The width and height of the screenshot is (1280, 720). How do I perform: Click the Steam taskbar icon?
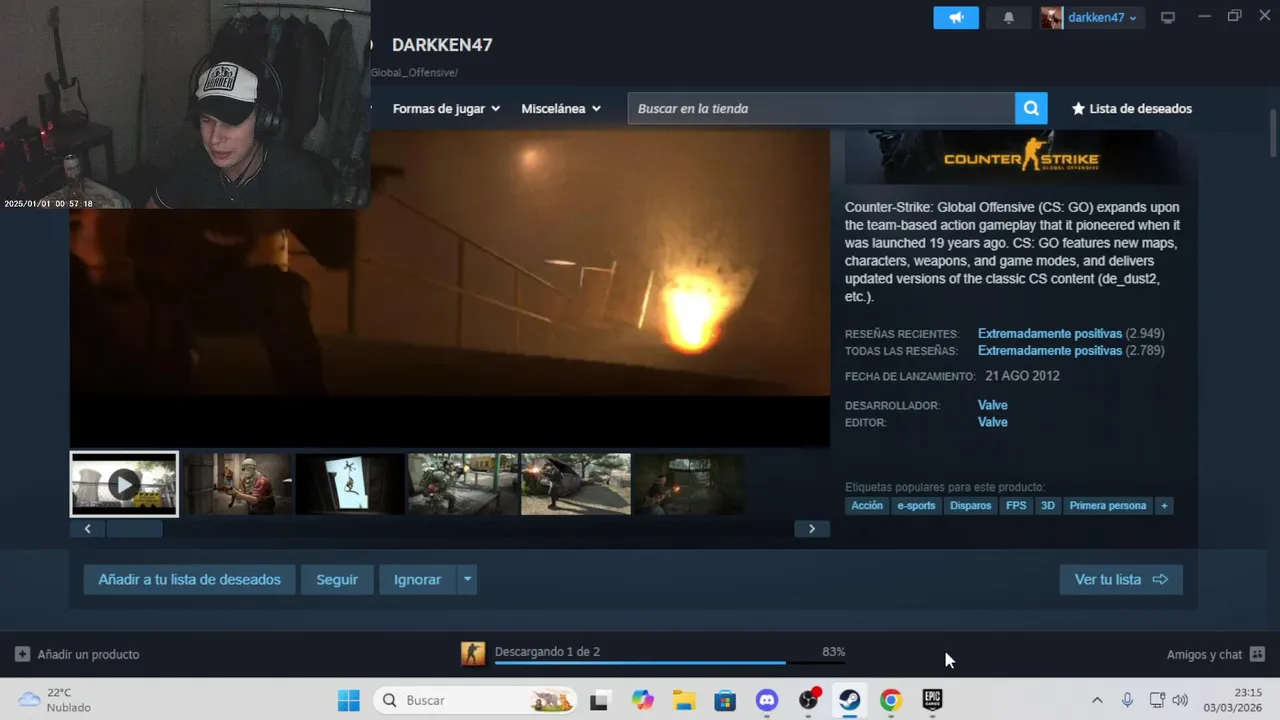(x=849, y=700)
